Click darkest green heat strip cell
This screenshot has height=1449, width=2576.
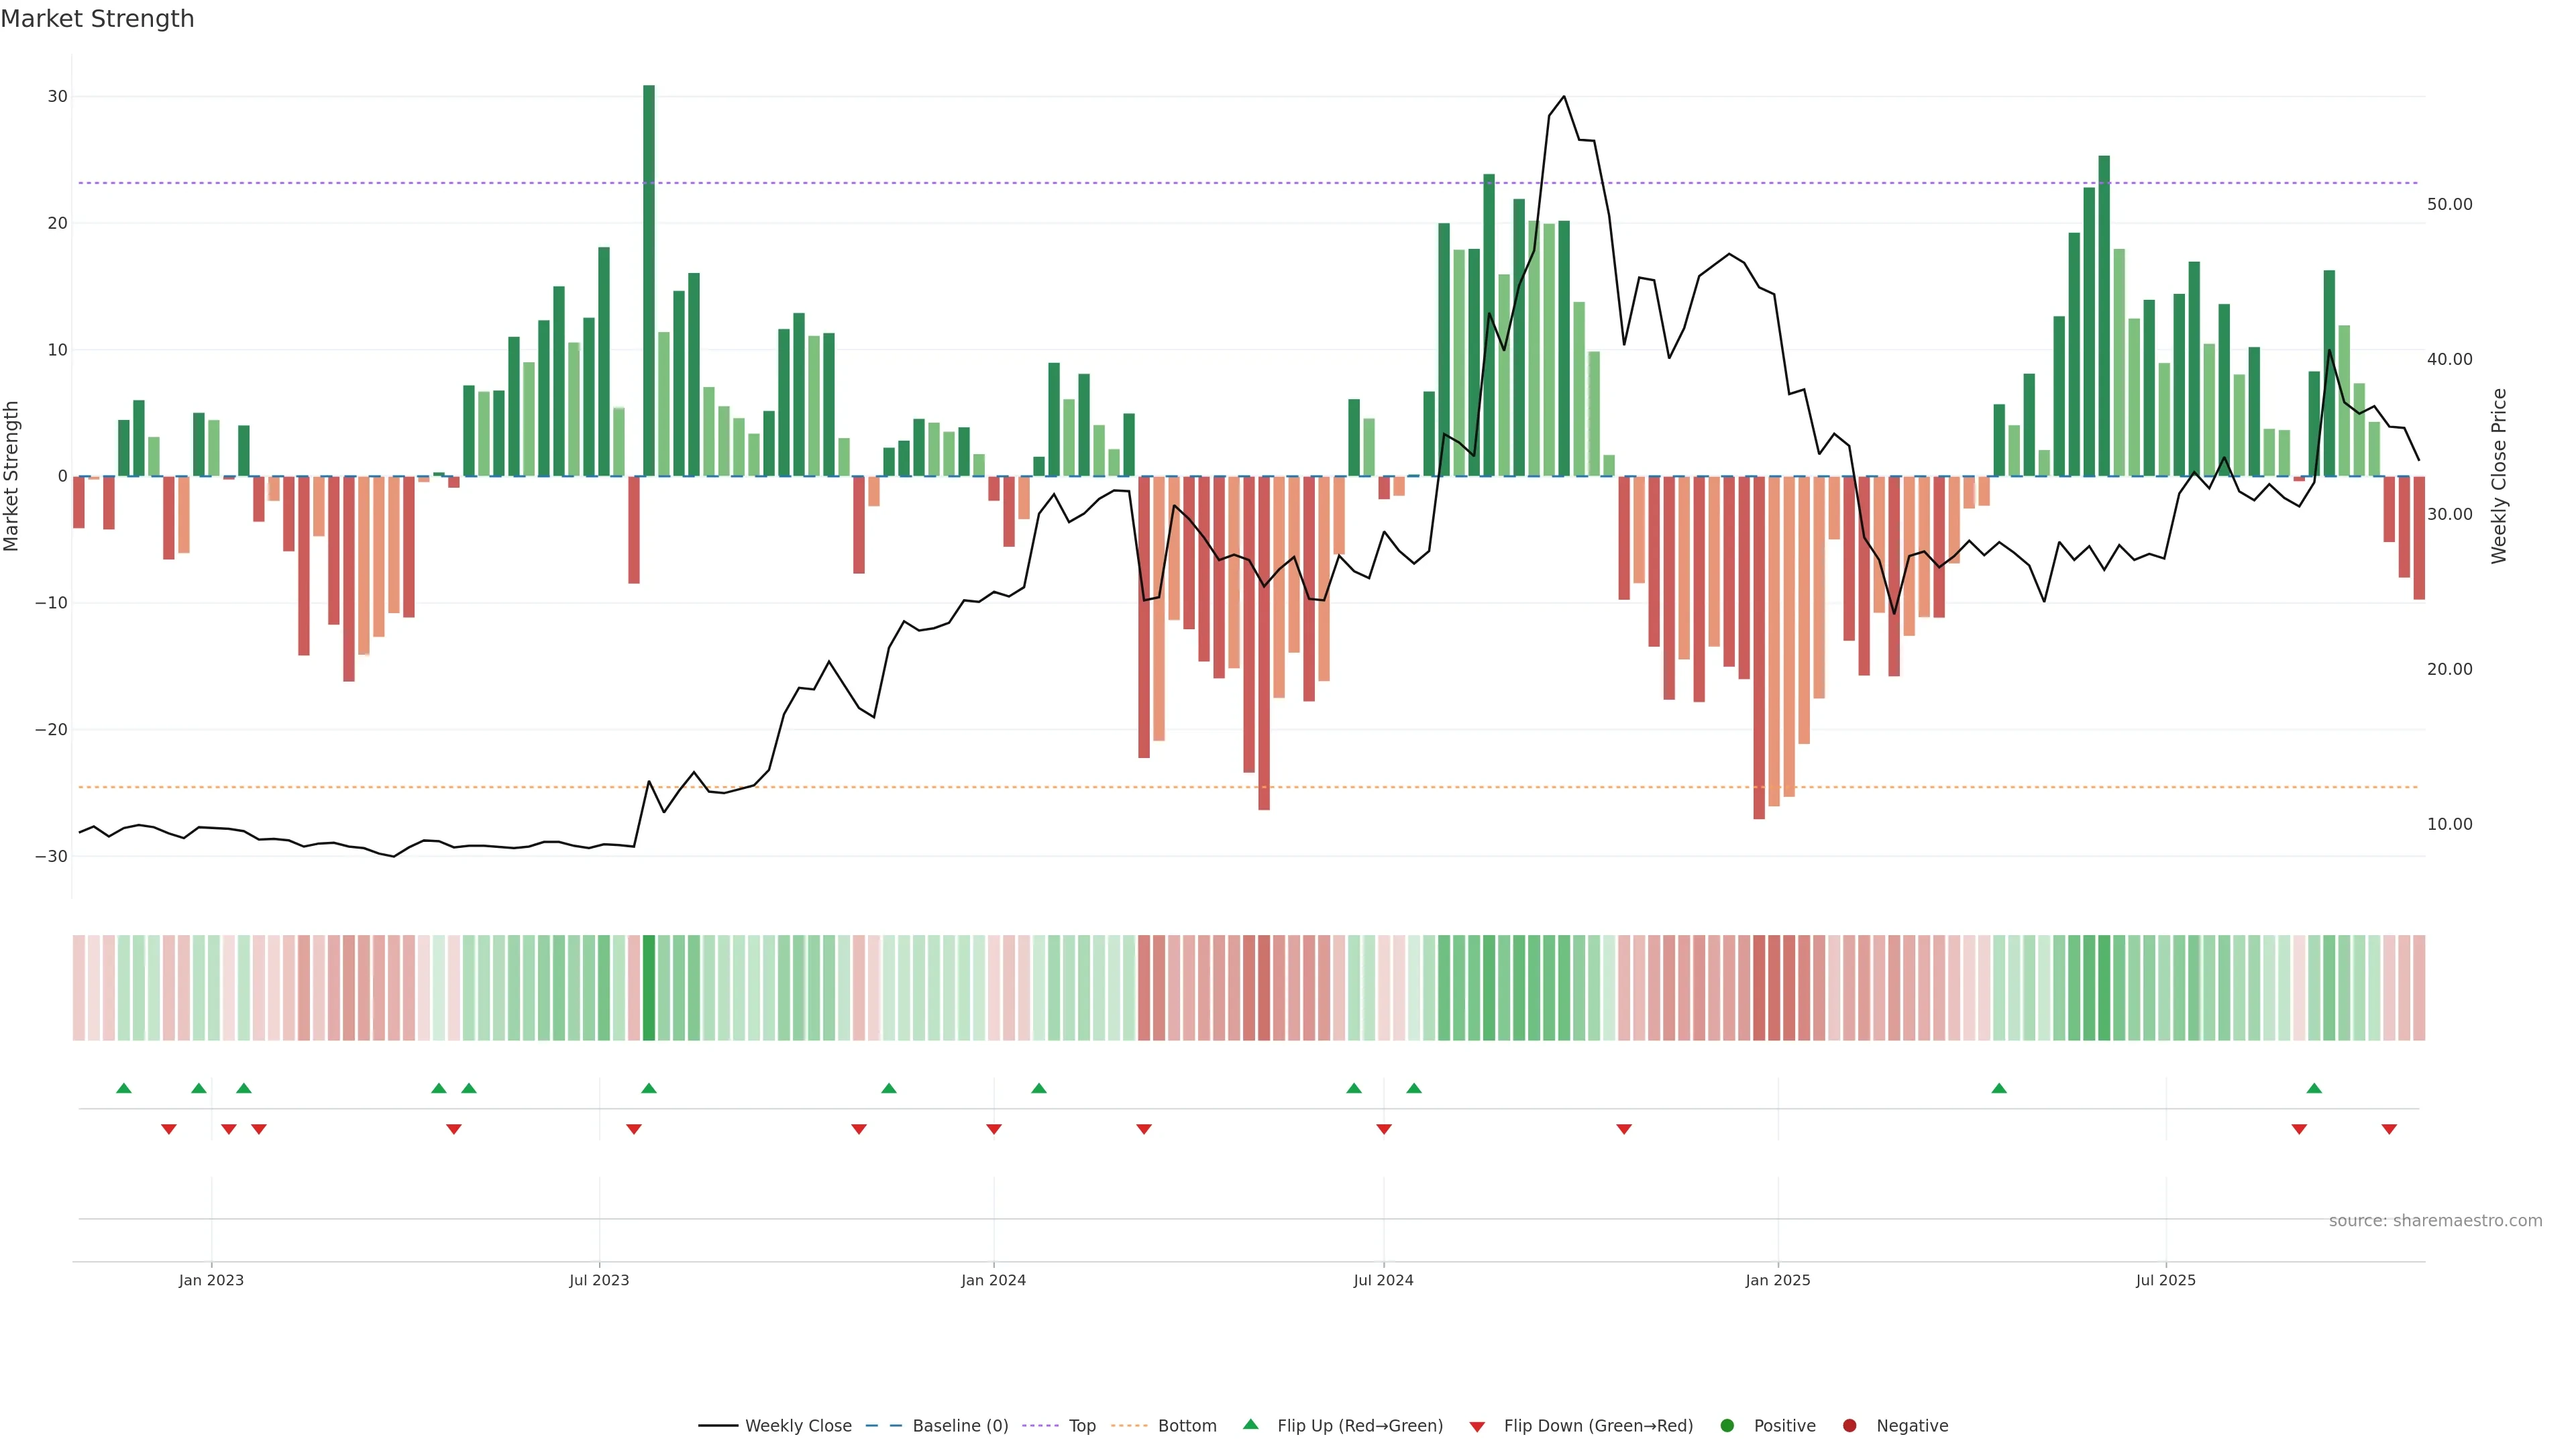(x=649, y=987)
